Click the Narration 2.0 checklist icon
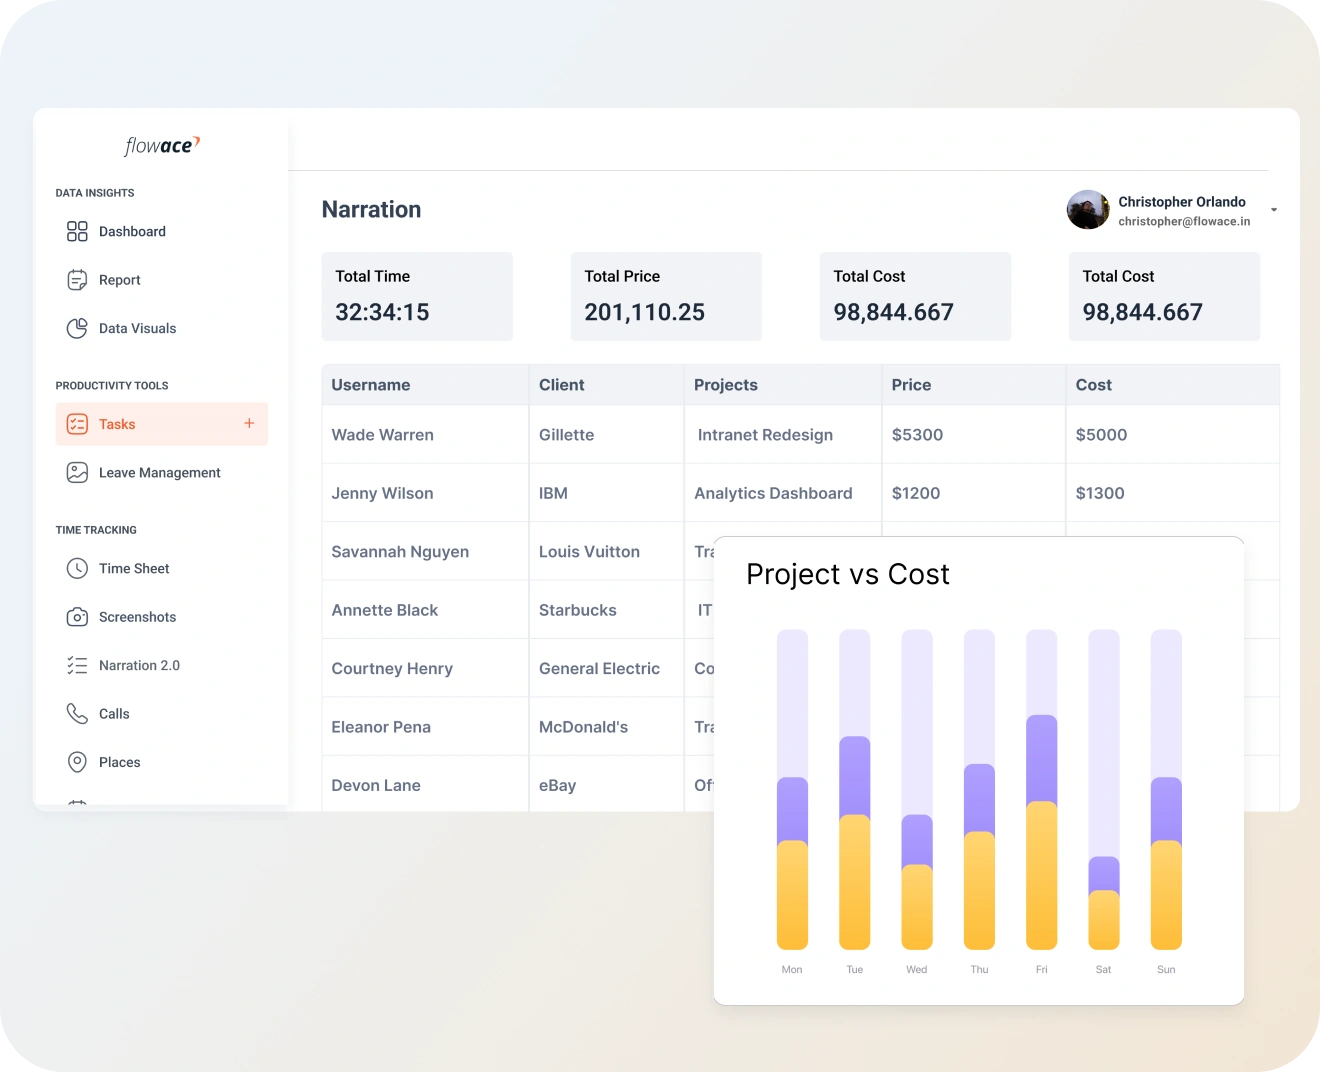 tap(77, 665)
